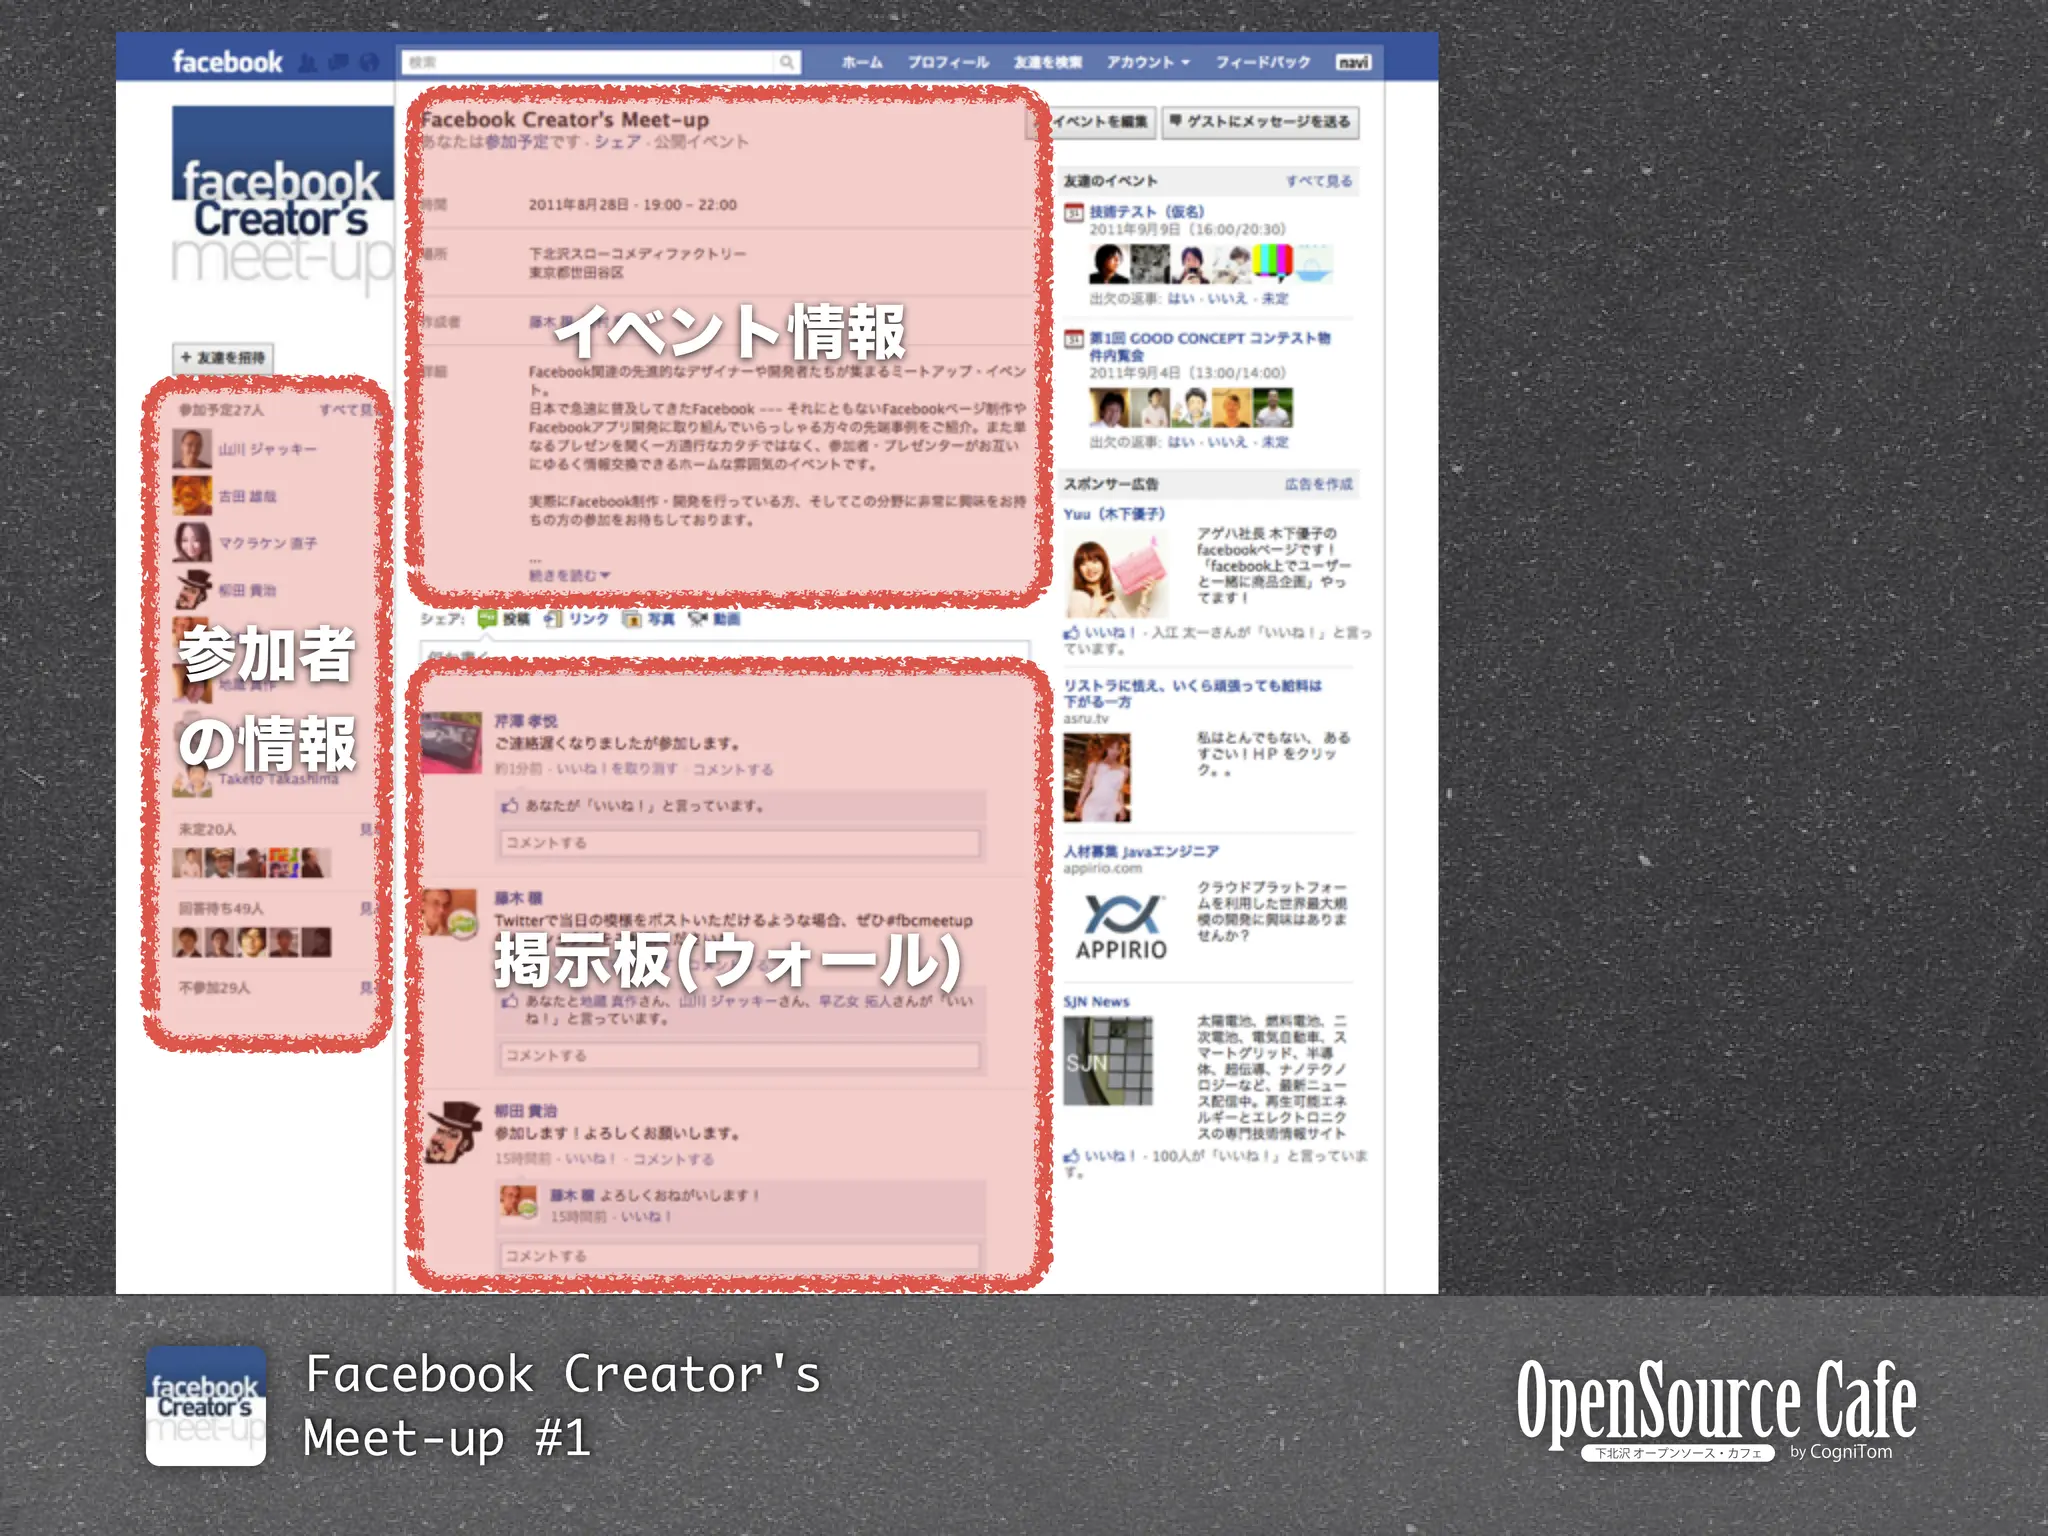
Task: Click 広告を作成 link in sponsor section
Action: tap(1318, 484)
